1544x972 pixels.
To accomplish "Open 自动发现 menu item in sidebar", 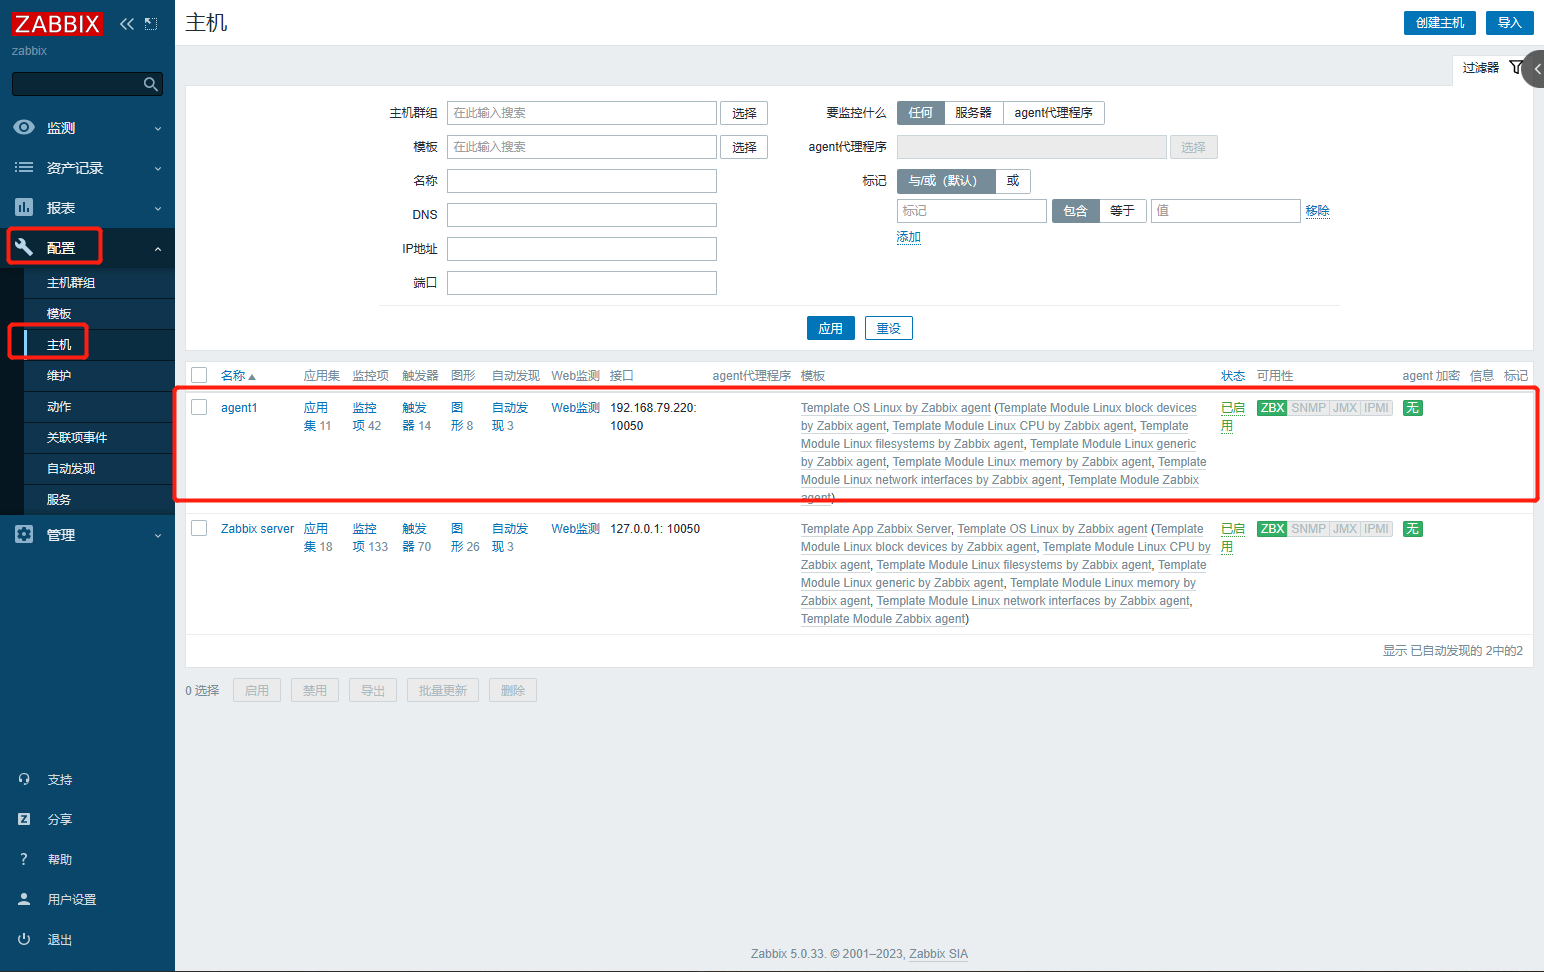I will tap(99, 469).
